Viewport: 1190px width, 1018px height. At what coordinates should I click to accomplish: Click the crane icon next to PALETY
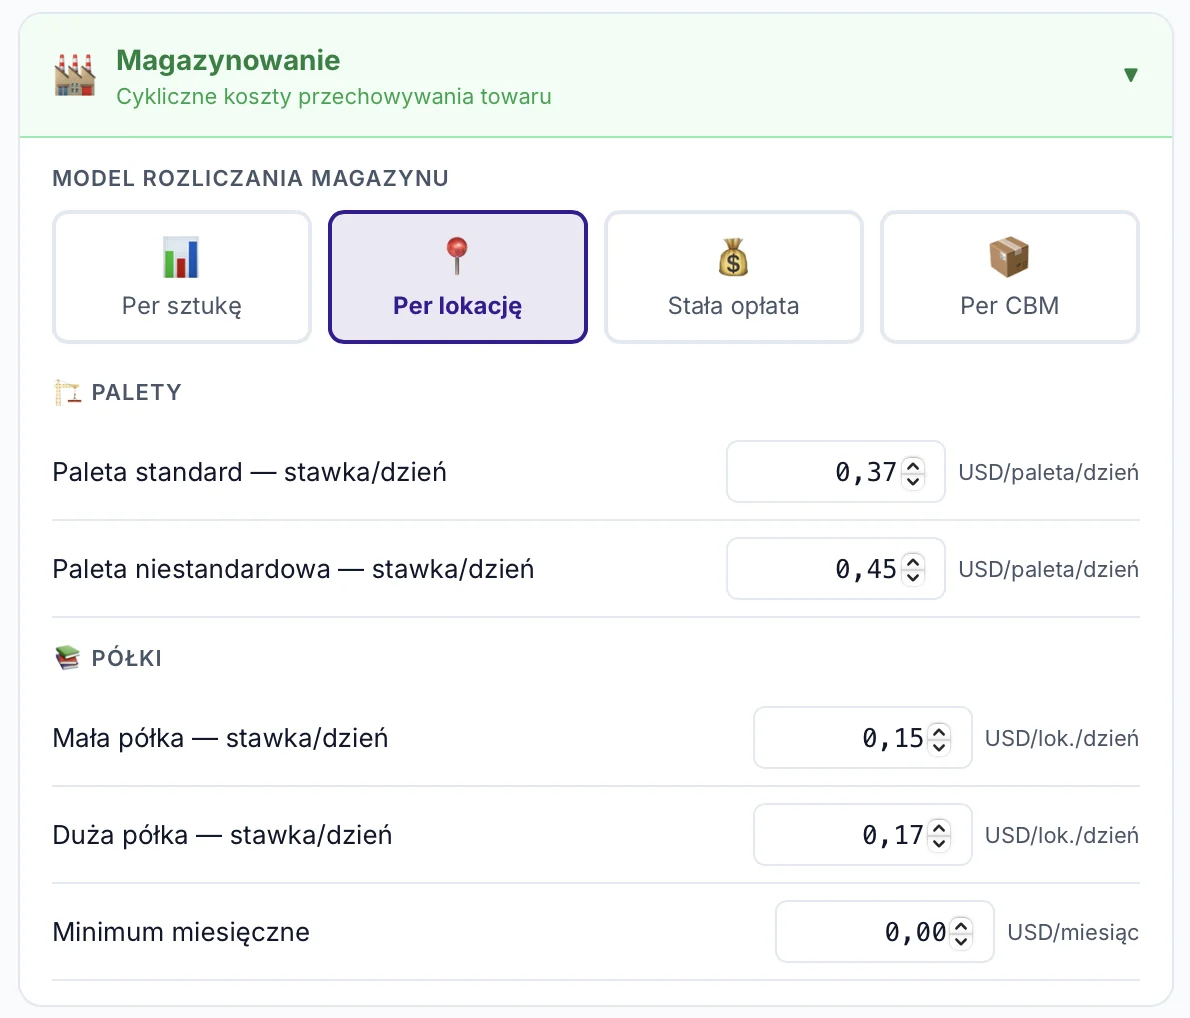(68, 392)
